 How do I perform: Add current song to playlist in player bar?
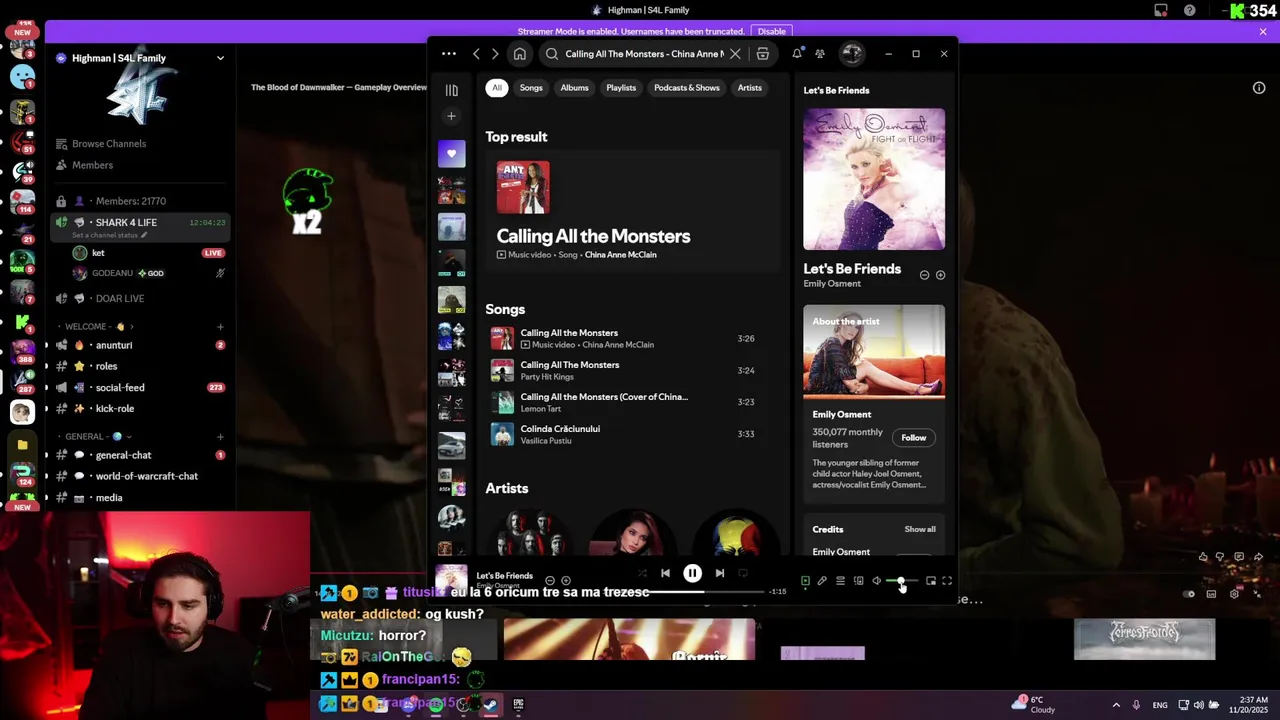tap(566, 581)
